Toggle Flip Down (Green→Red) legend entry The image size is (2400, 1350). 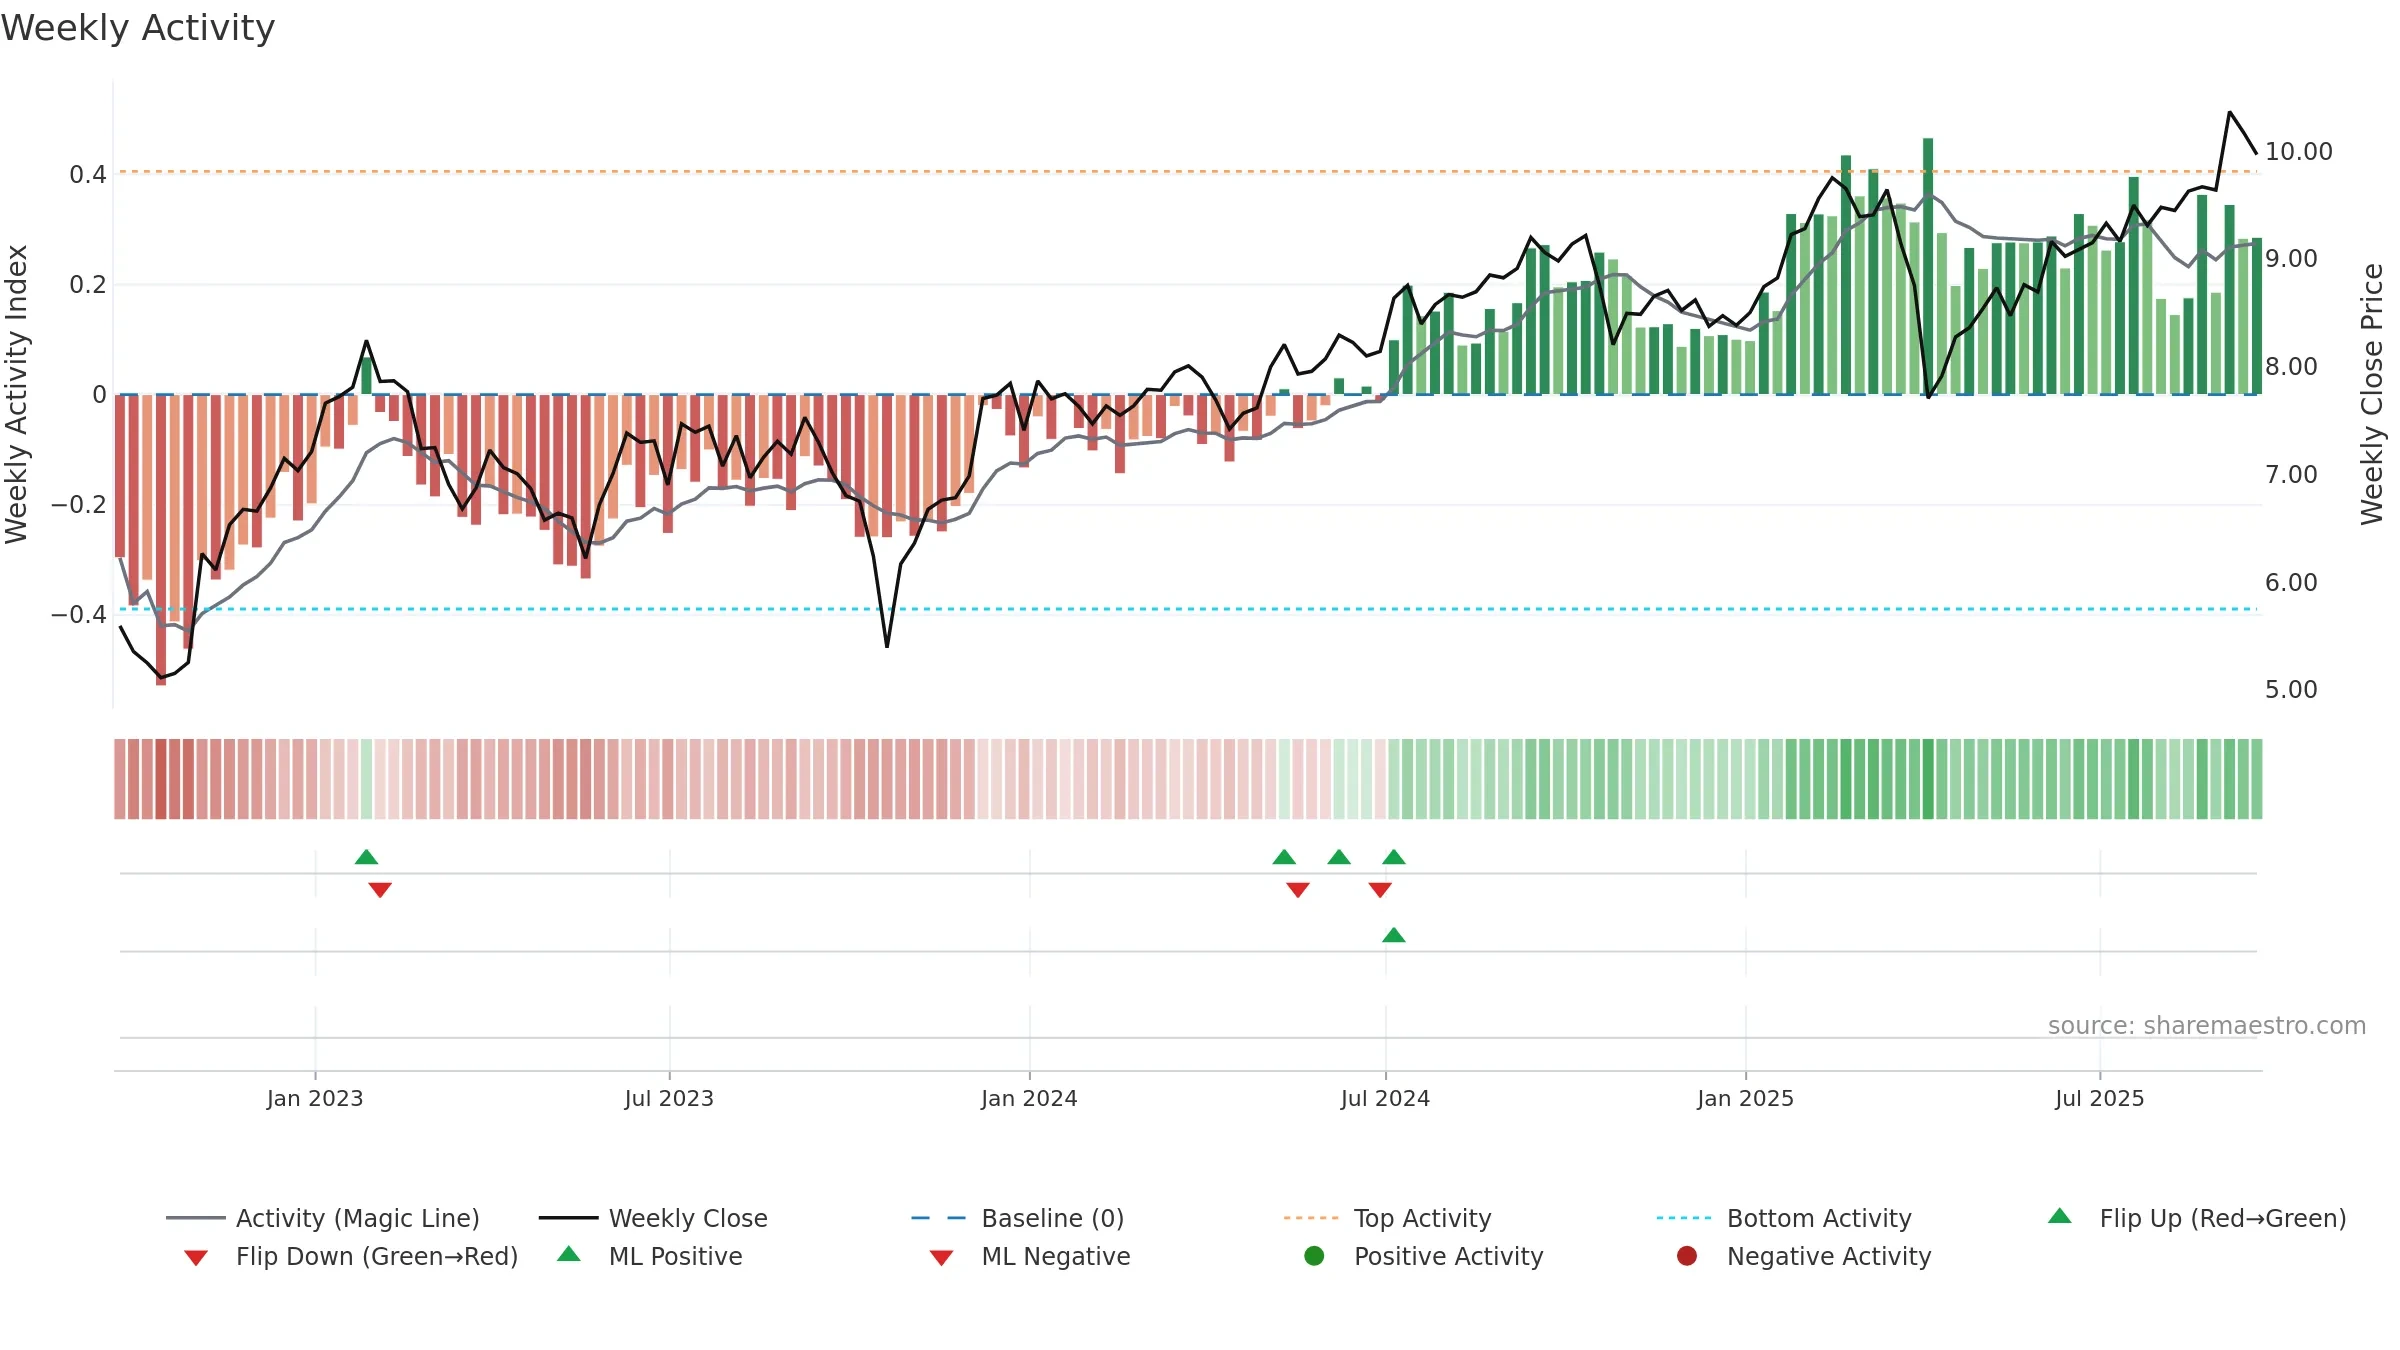[350, 1256]
